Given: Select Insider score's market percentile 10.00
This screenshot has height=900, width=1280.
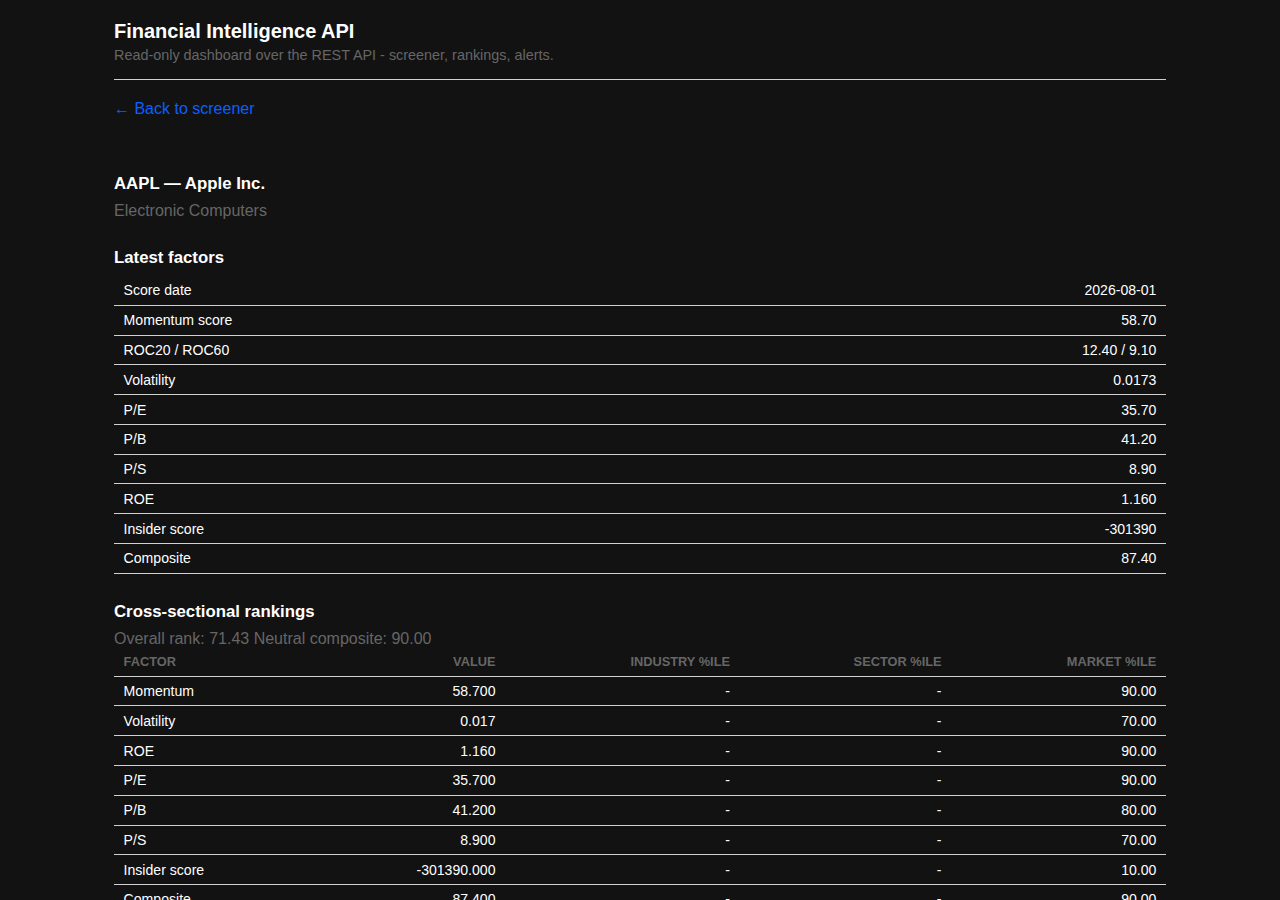Looking at the screenshot, I should click(1138, 870).
